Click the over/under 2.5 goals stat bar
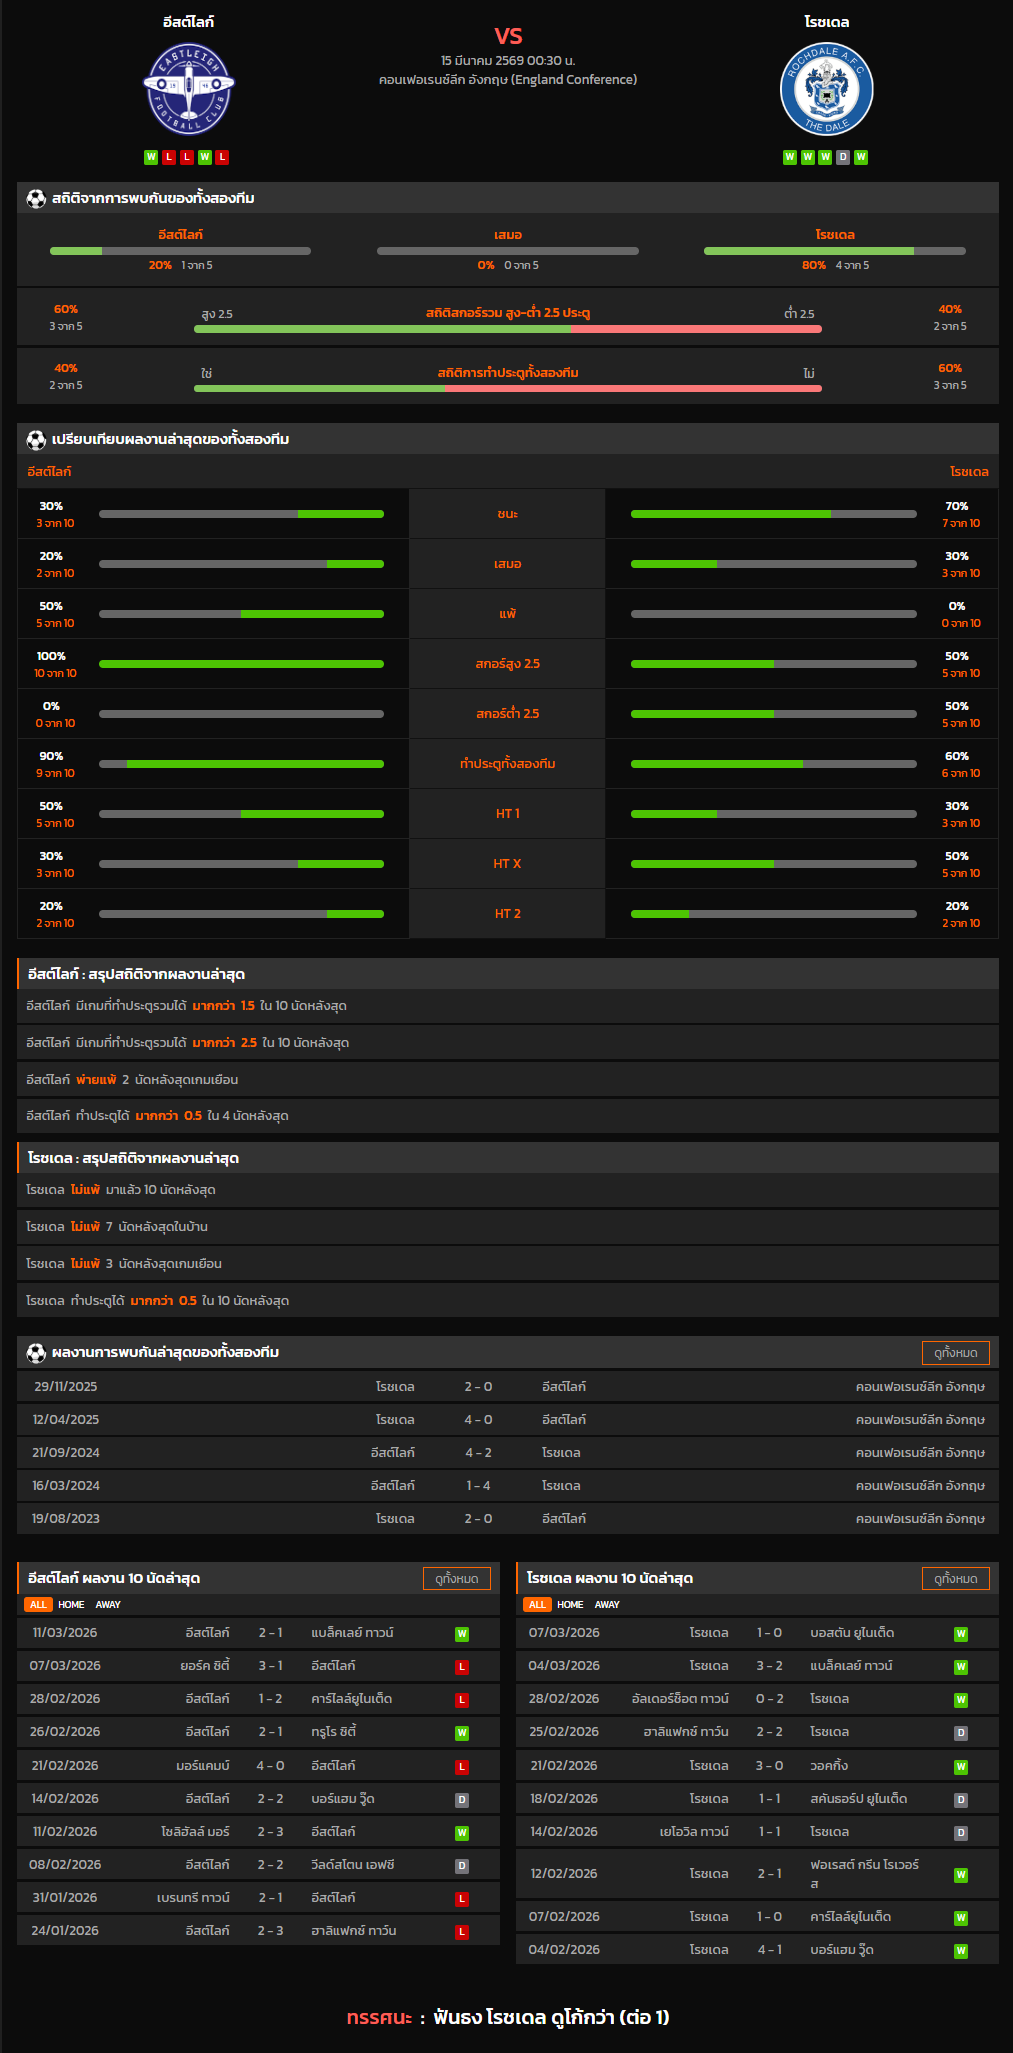The width and height of the screenshot is (1013, 2053). (507, 329)
